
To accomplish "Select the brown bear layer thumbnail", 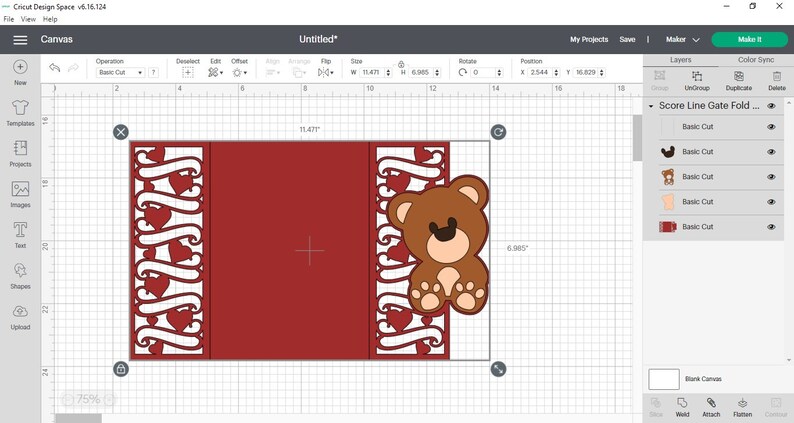I will (668, 177).
